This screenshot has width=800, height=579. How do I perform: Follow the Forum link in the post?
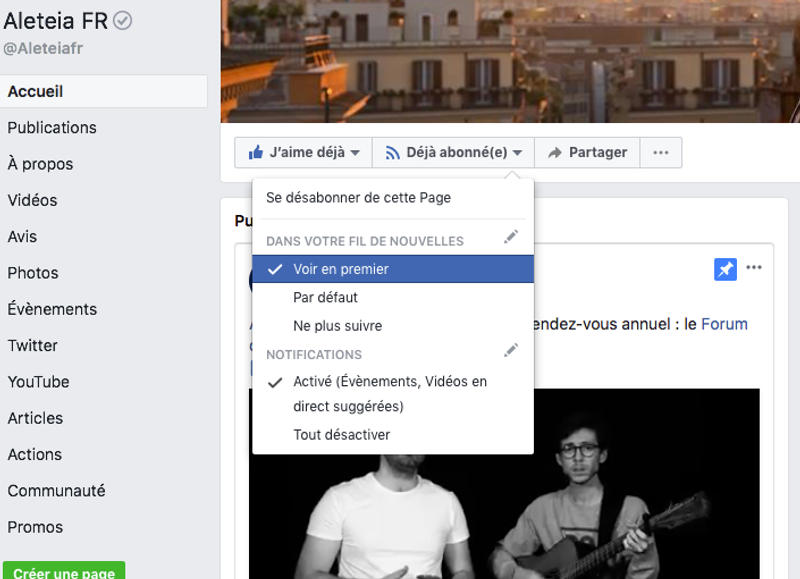(724, 324)
